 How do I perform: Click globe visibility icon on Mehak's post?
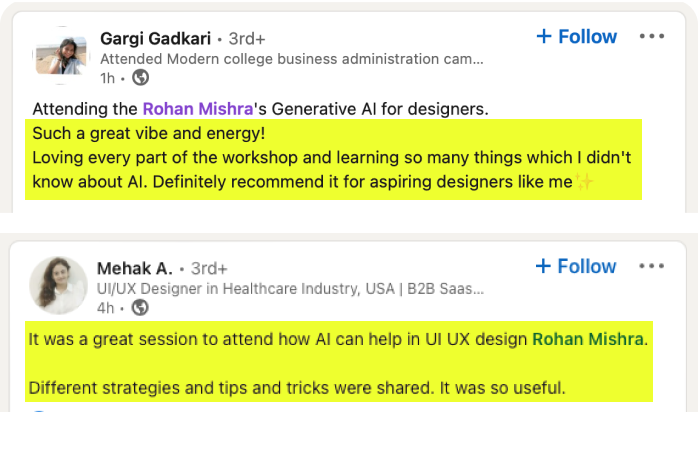pos(140,307)
